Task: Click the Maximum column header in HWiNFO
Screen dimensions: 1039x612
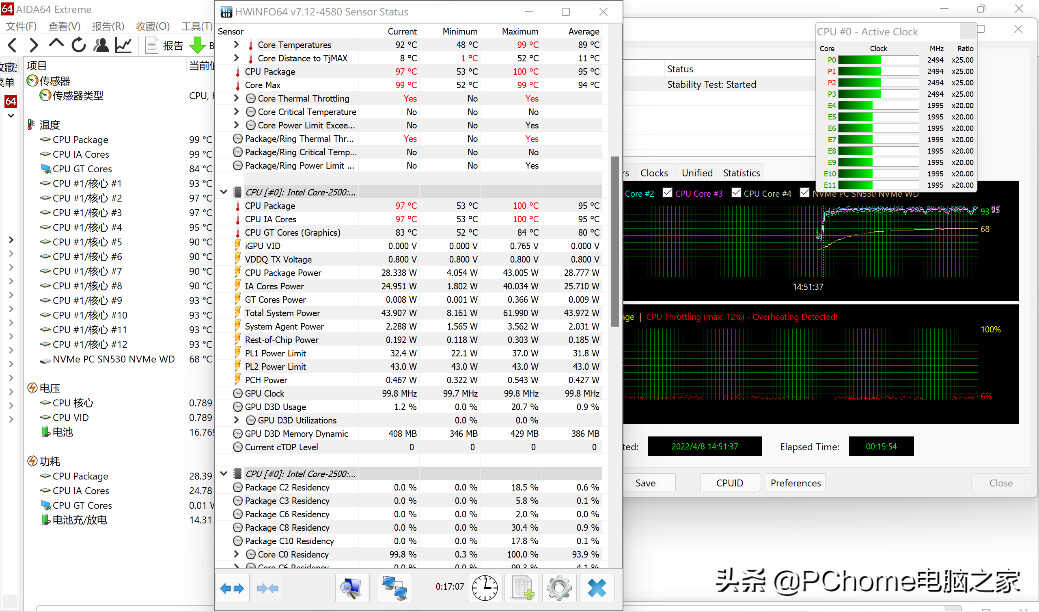Action: pos(520,31)
